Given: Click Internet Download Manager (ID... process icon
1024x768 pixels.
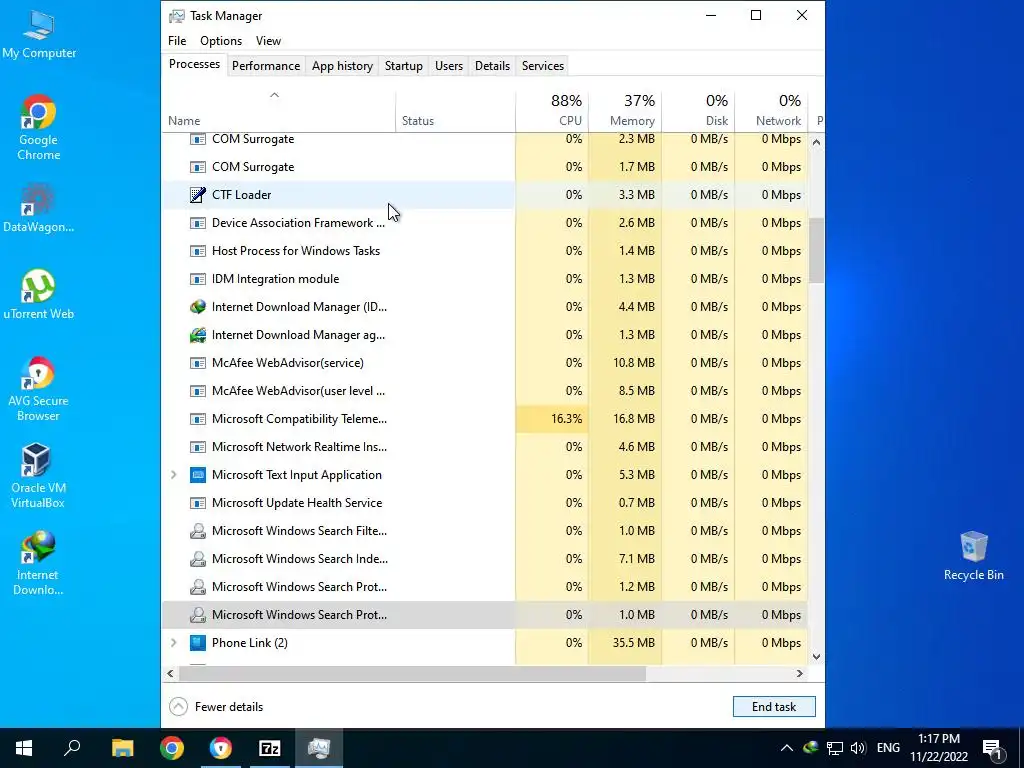Looking at the screenshot, I should (197, 306).
